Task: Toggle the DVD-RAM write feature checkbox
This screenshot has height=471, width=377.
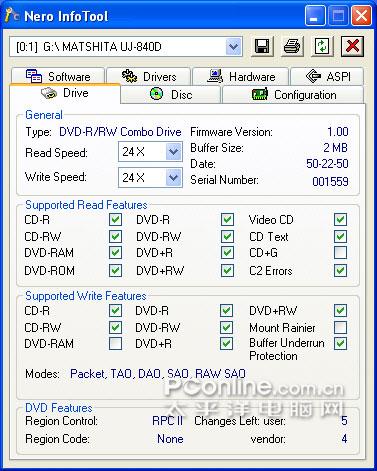Action: 115,343
